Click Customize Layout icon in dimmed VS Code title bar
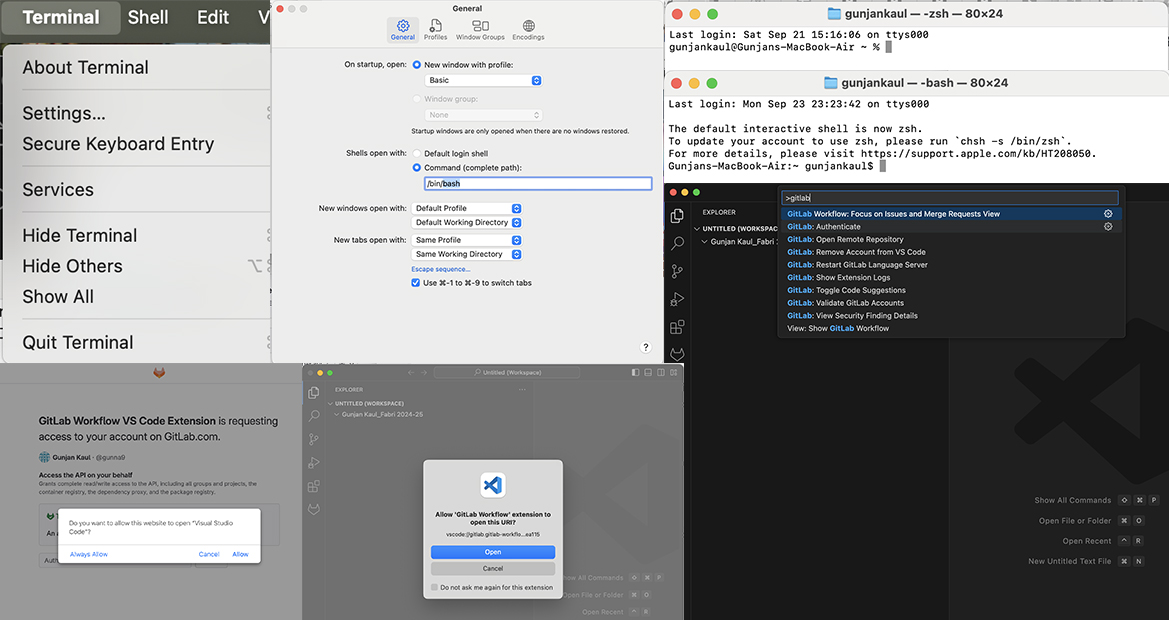This screenshot has height=620, width=1169. (x=674, y=372)
